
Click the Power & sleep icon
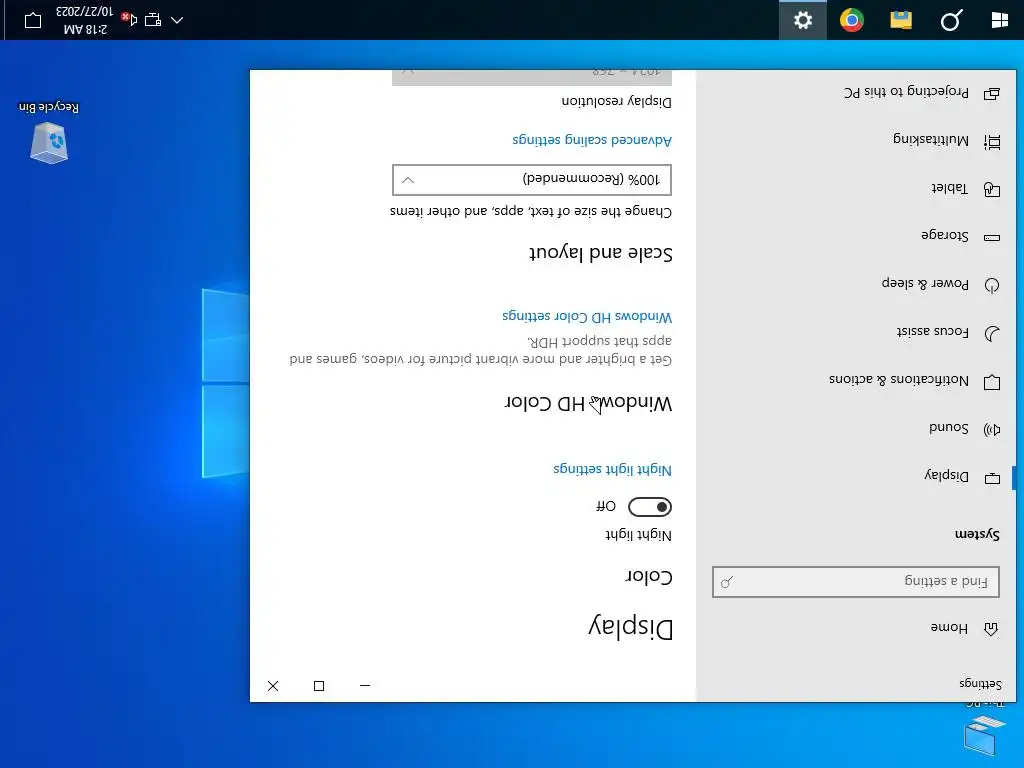pyautogui.click(x=992, y=285)
